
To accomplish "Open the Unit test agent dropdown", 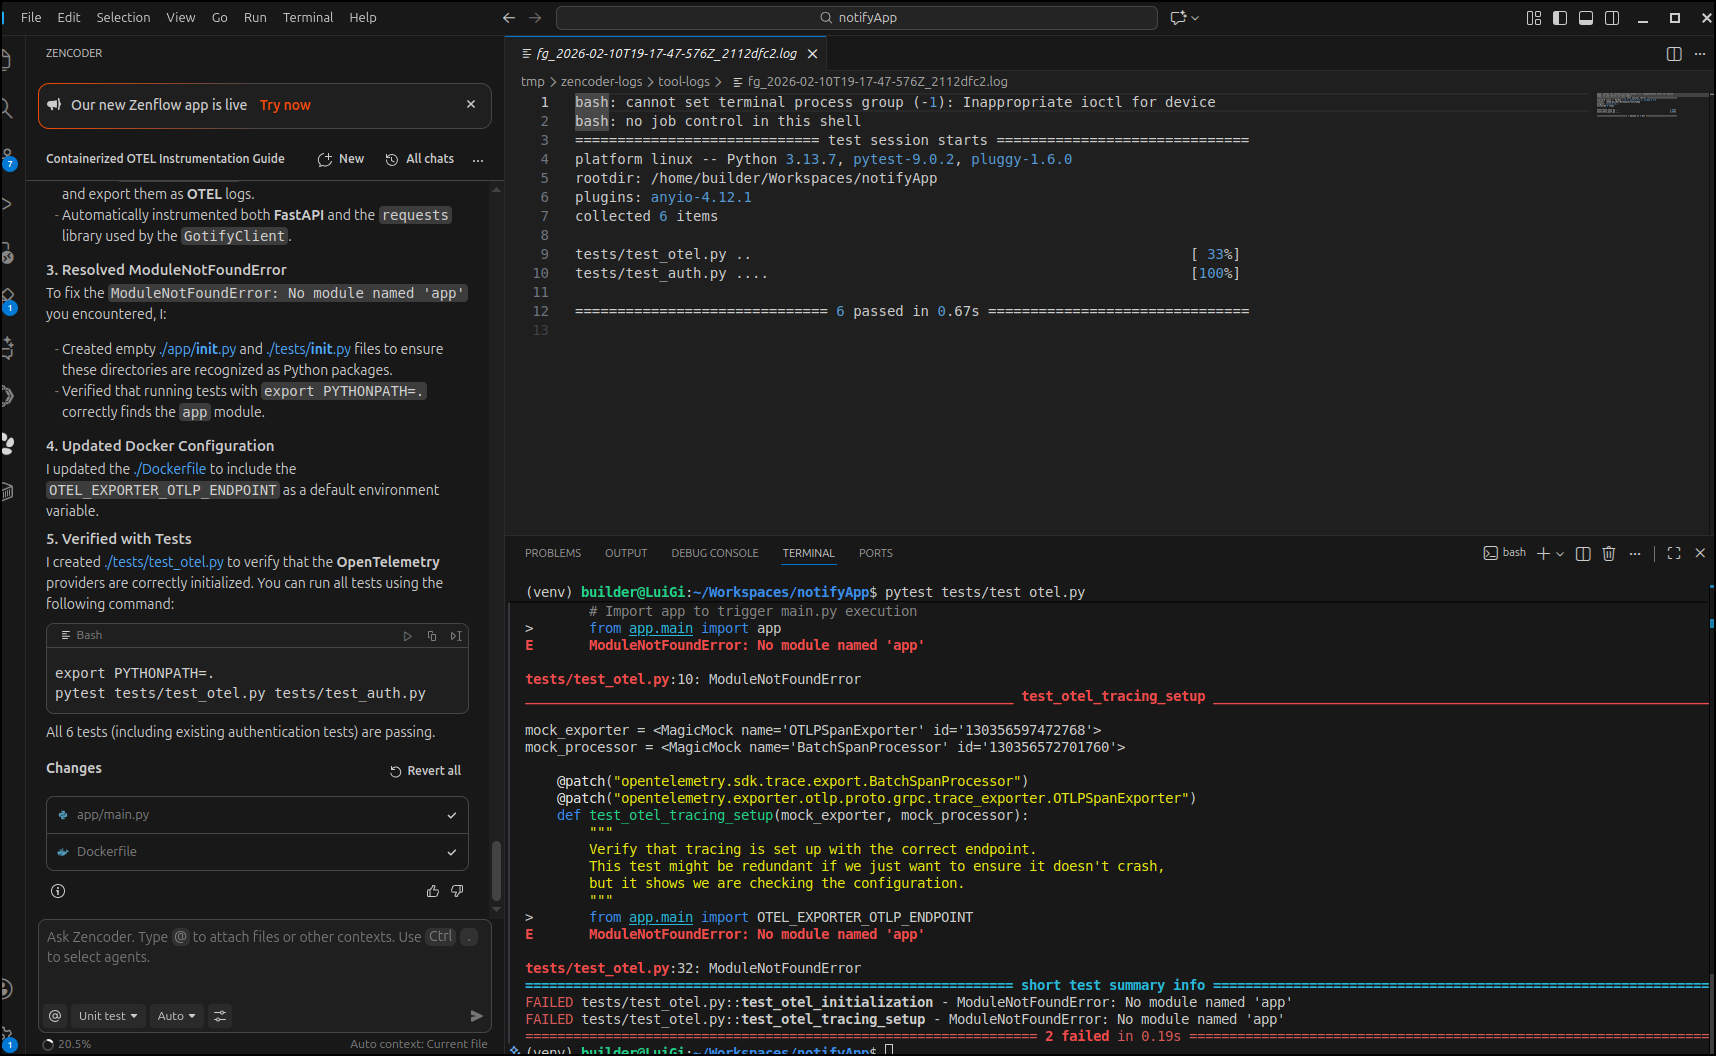I will coord(108,1016).
